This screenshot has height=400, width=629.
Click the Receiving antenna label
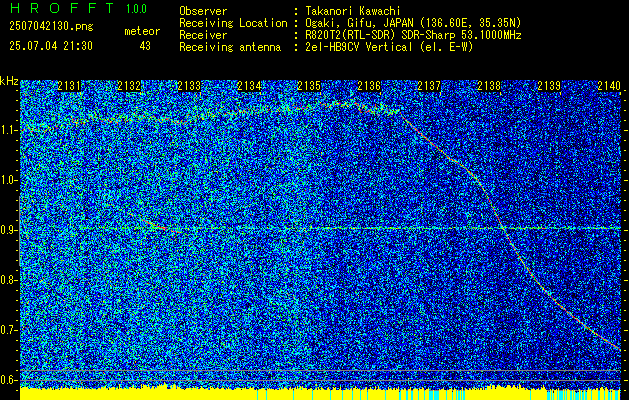tap(230, 47)
